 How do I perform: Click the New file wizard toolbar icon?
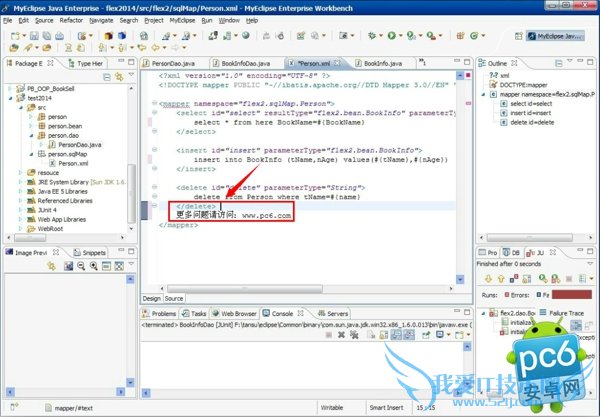12,36
